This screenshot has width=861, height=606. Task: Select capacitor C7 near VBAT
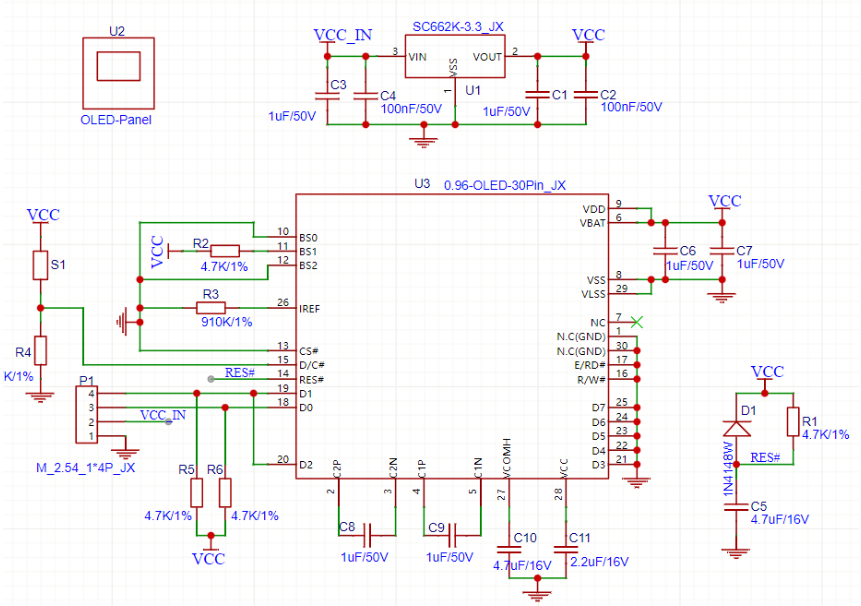pyautogui.click(x=719, y=249)
